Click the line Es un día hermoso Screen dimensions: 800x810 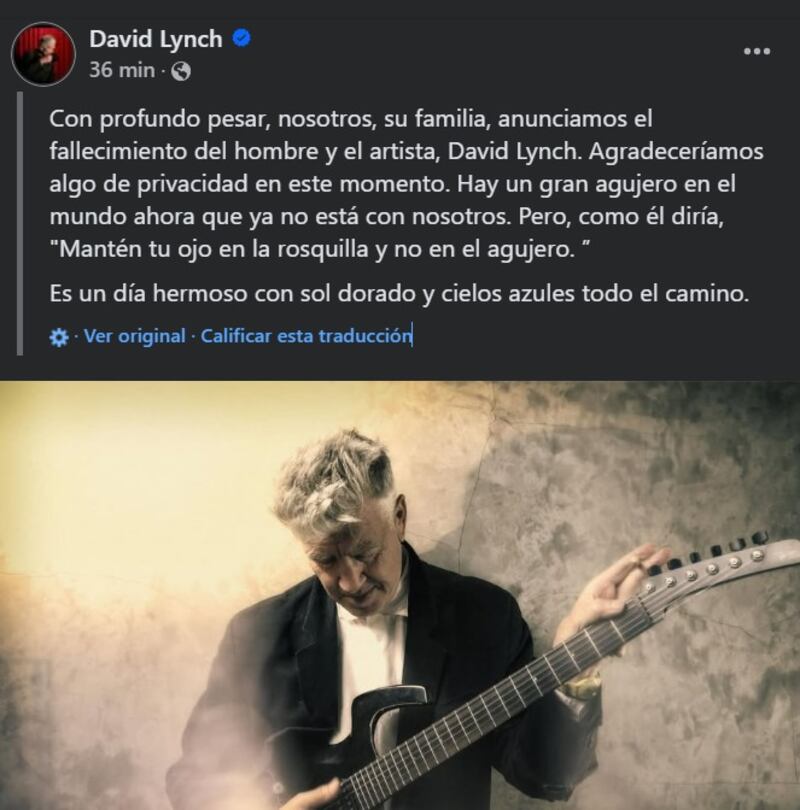click(x=399, y=293)
